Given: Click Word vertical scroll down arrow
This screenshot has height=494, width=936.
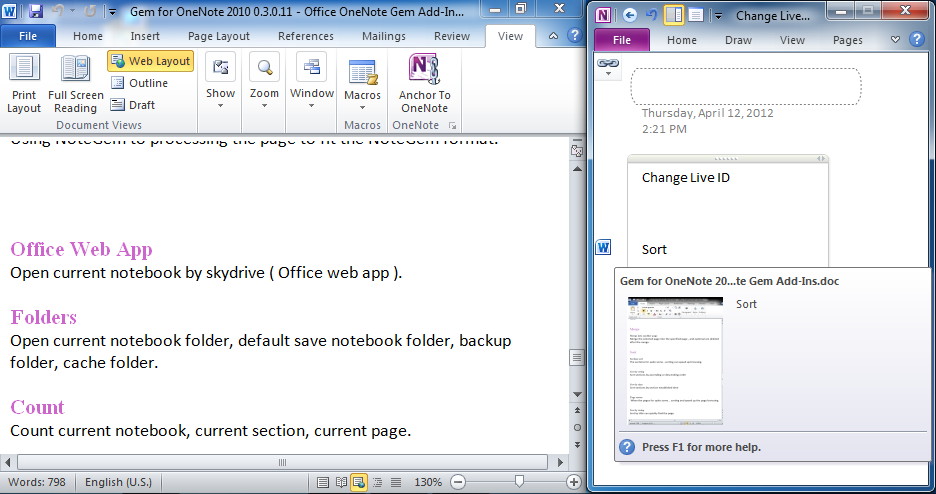Looking at the screenshot, I should click(x=577, y=394).
